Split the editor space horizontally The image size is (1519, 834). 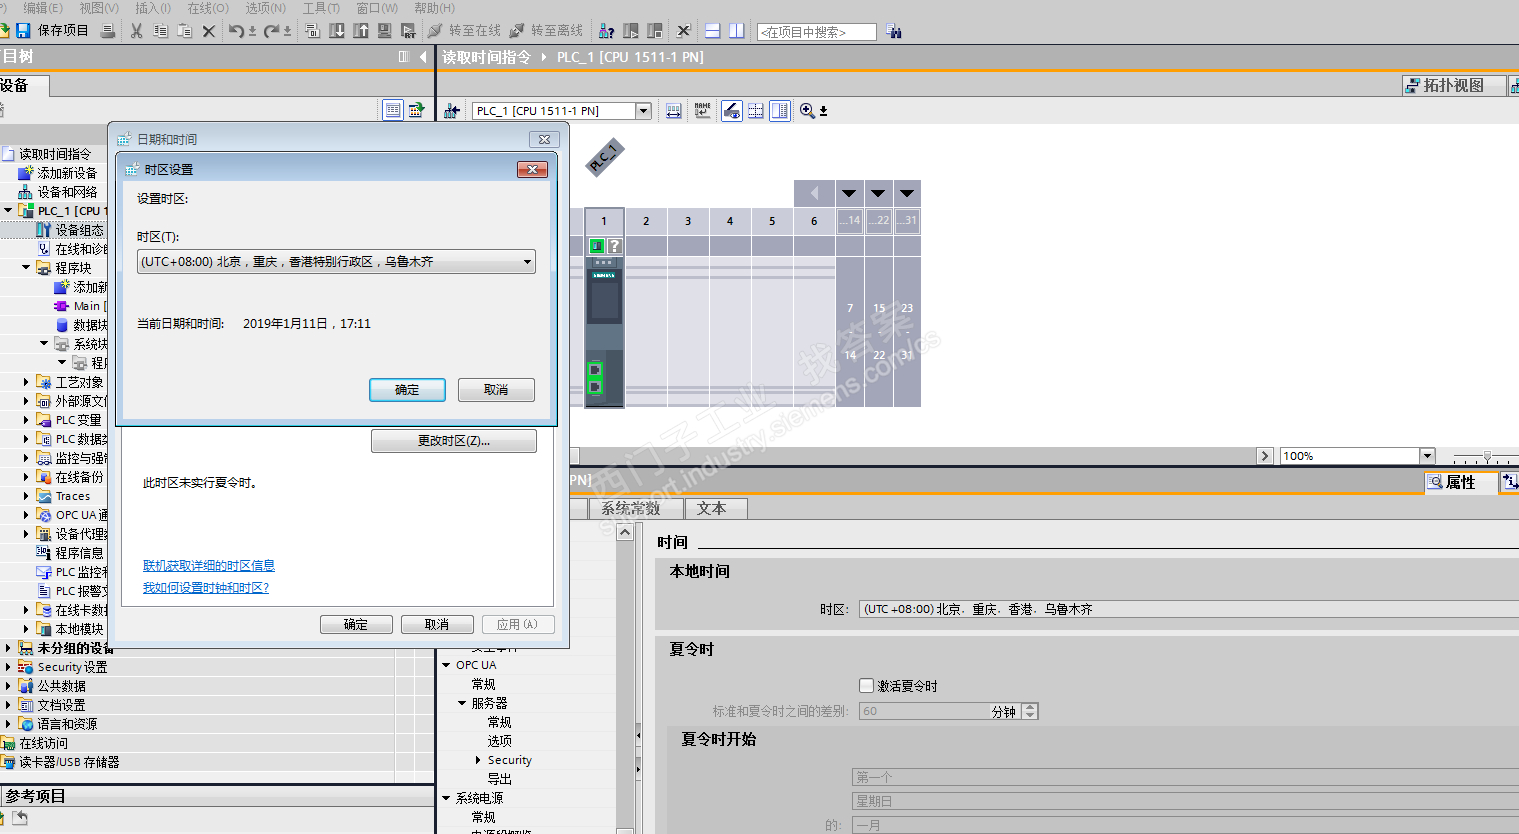(x=712, y=31)
